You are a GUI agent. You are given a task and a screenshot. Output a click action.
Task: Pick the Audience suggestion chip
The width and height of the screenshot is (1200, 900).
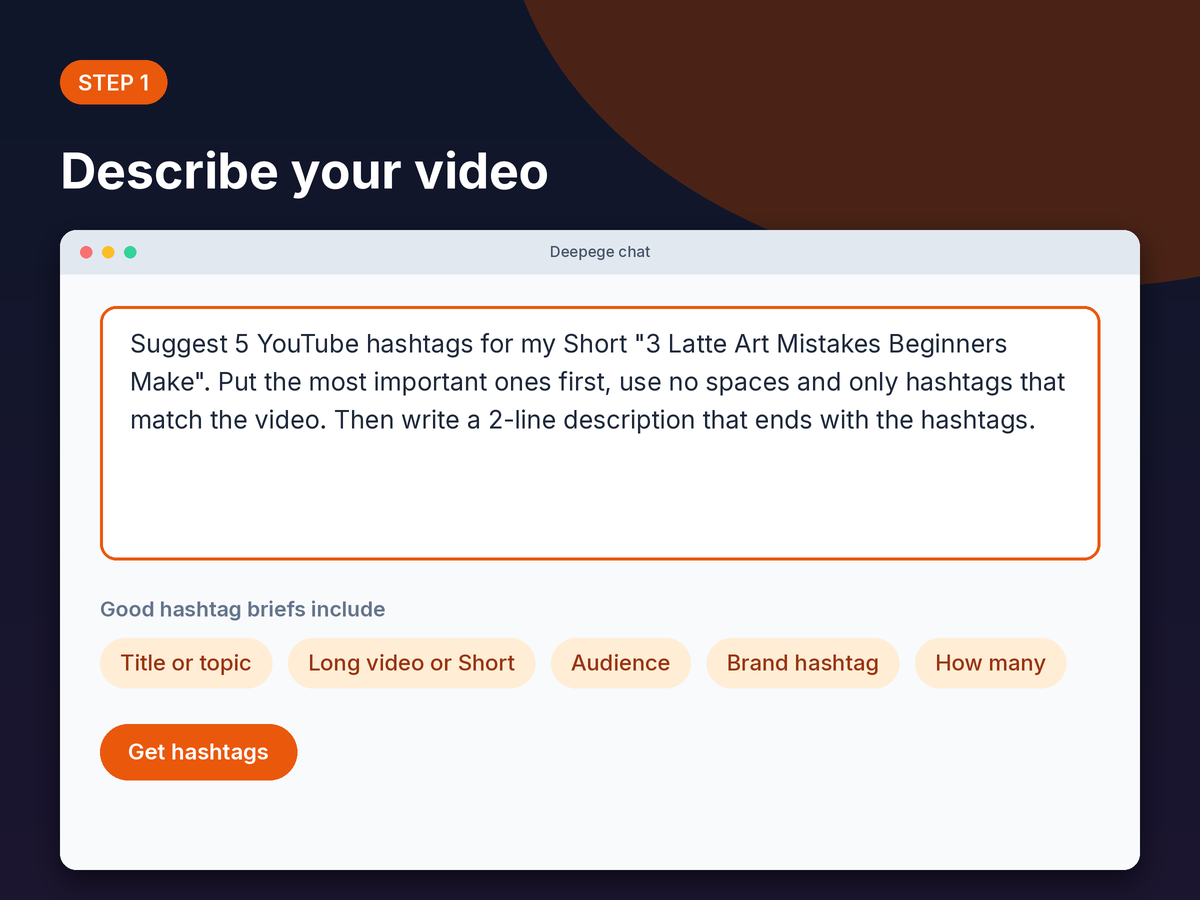tap(621, 663)
